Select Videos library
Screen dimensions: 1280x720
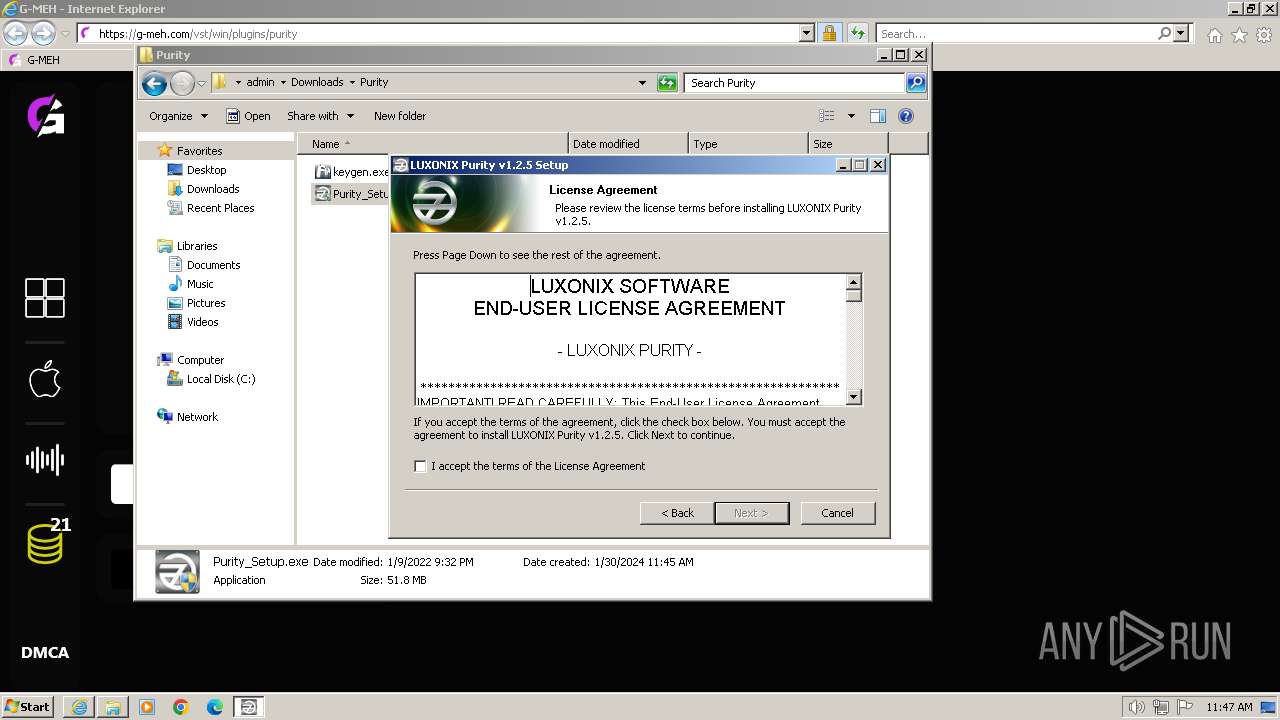202,322
